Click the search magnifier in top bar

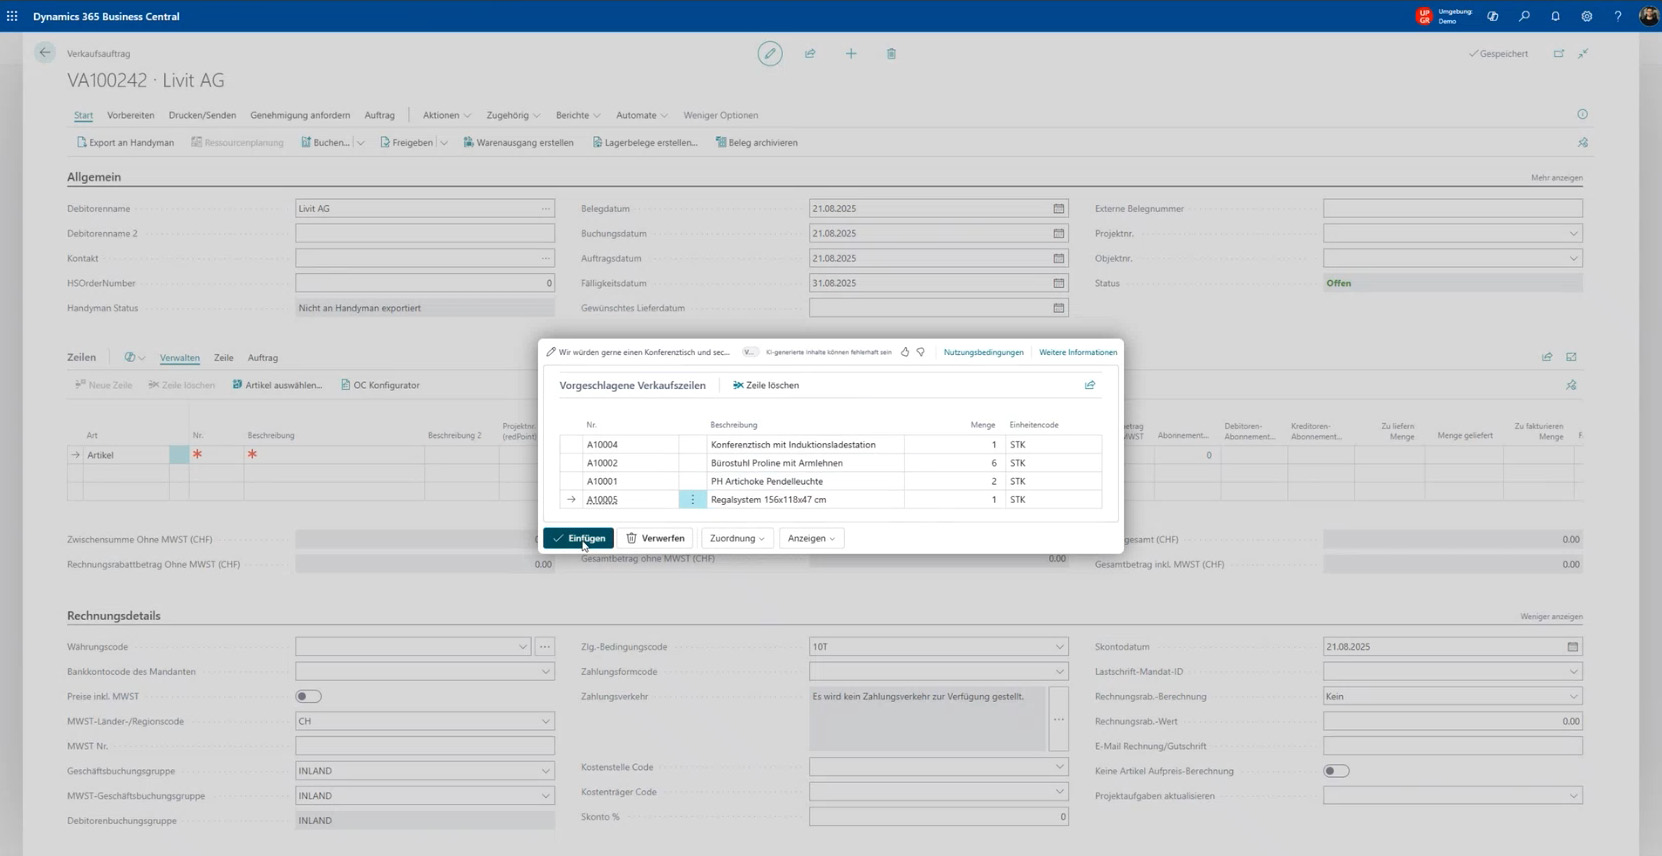coord(1524,16)
